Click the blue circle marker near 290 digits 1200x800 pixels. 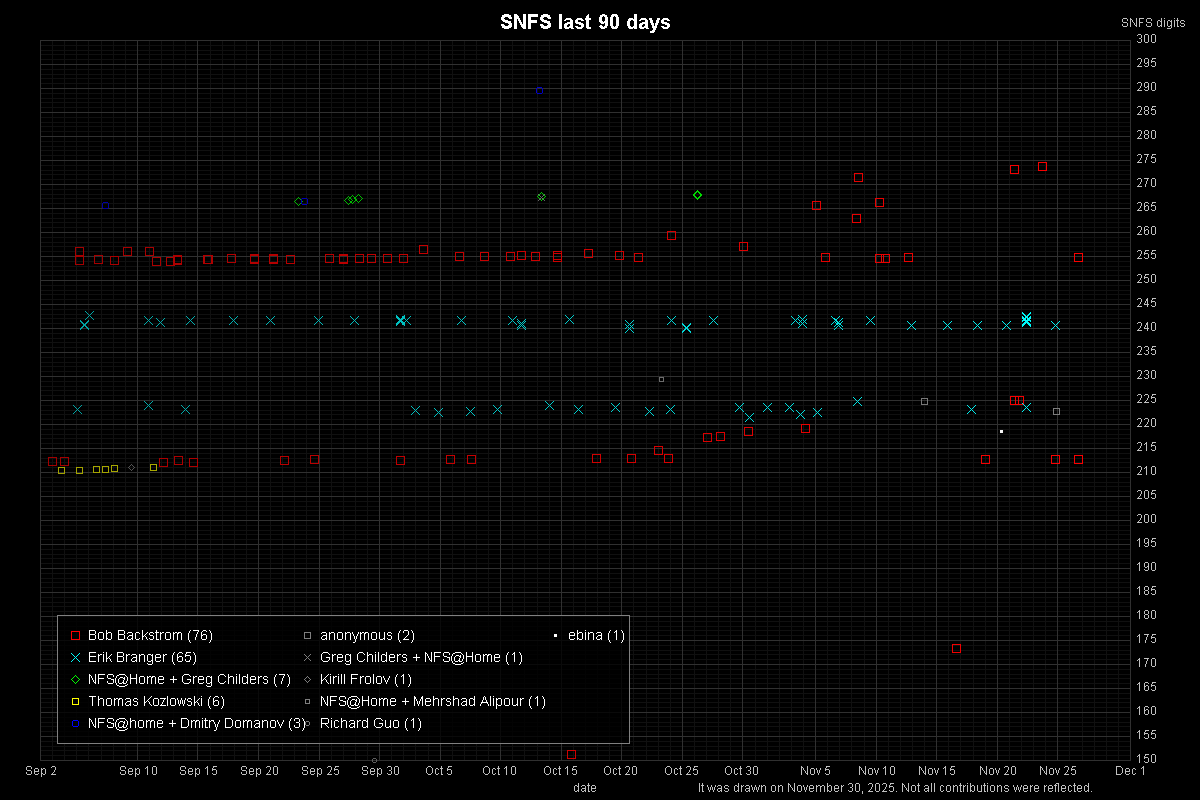[539, 90]
